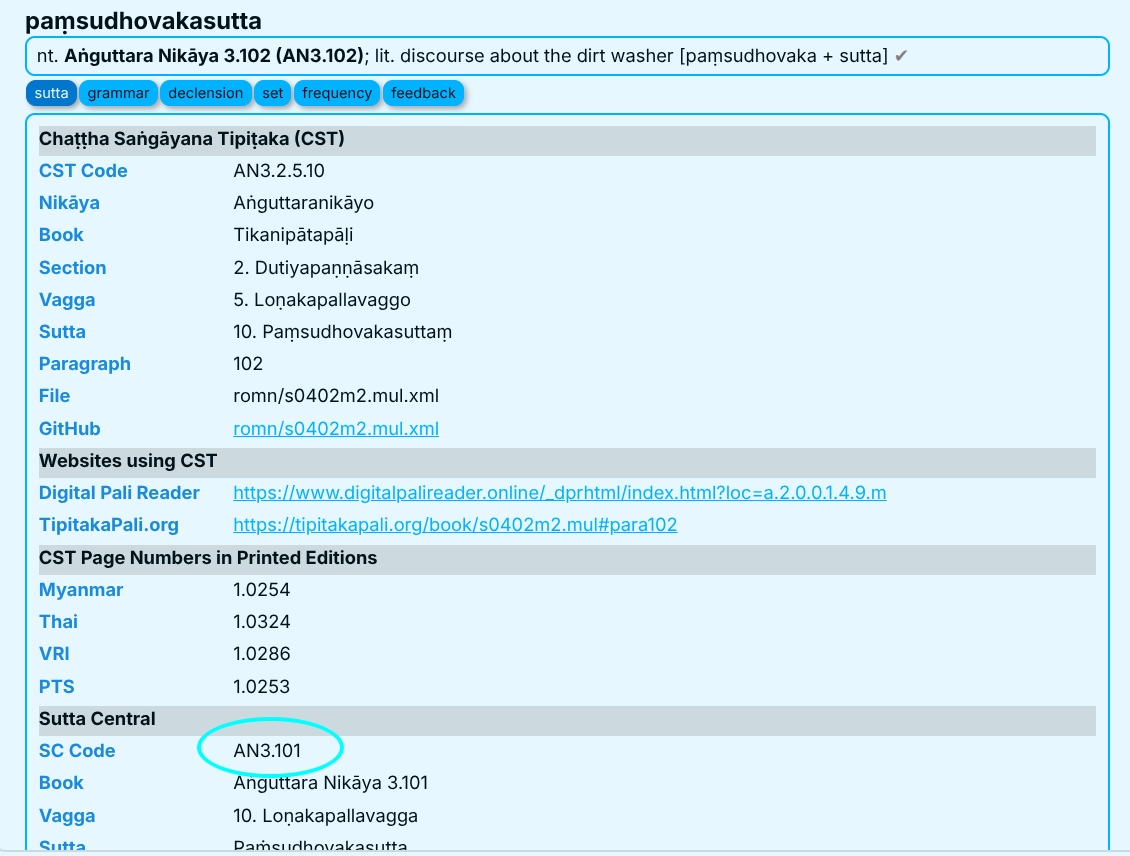Screen dimensions: 1130x856
Task: Click the Sutta Central section header
Action: pyautogui.click(x=97, y=719)
